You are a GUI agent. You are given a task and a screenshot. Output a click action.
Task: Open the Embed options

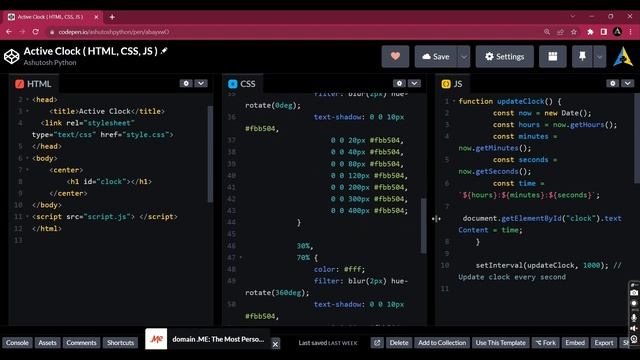[x=575, y=342]
